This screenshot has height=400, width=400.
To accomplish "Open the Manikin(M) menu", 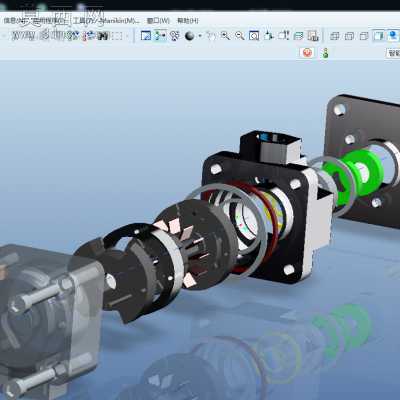I will [120, 21].
